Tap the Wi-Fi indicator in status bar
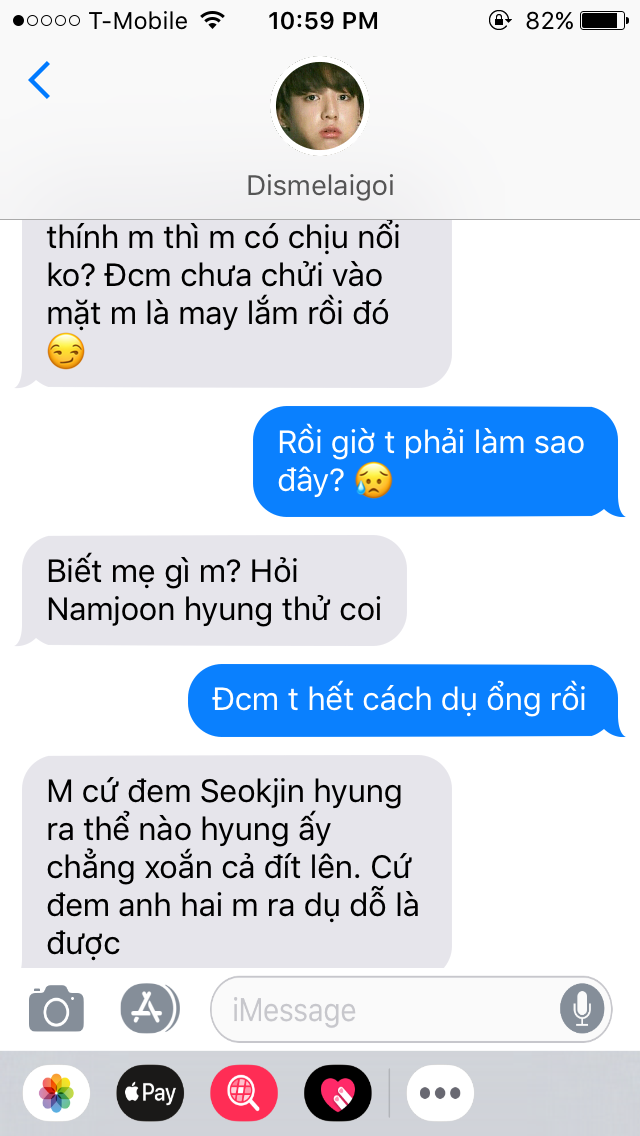This screenshot has width=640, height=1136. tap(212, 21)
